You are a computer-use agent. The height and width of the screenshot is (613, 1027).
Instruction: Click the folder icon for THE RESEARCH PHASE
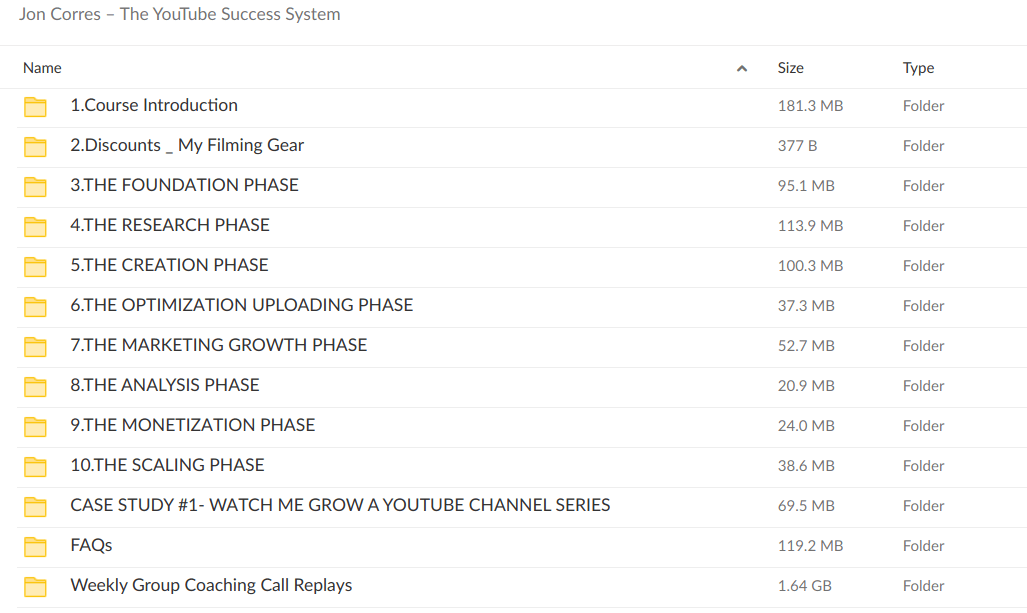(35, 226)
